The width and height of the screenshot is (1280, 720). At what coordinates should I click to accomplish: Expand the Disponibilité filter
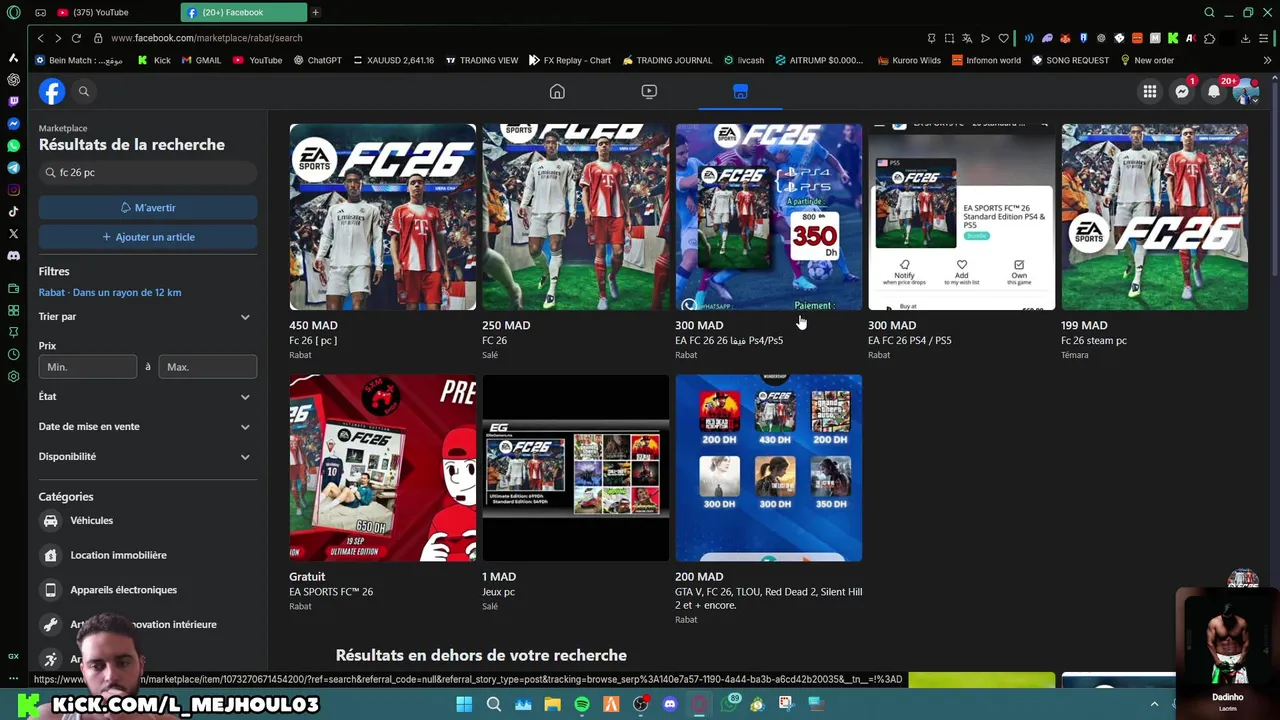point(145,457)
